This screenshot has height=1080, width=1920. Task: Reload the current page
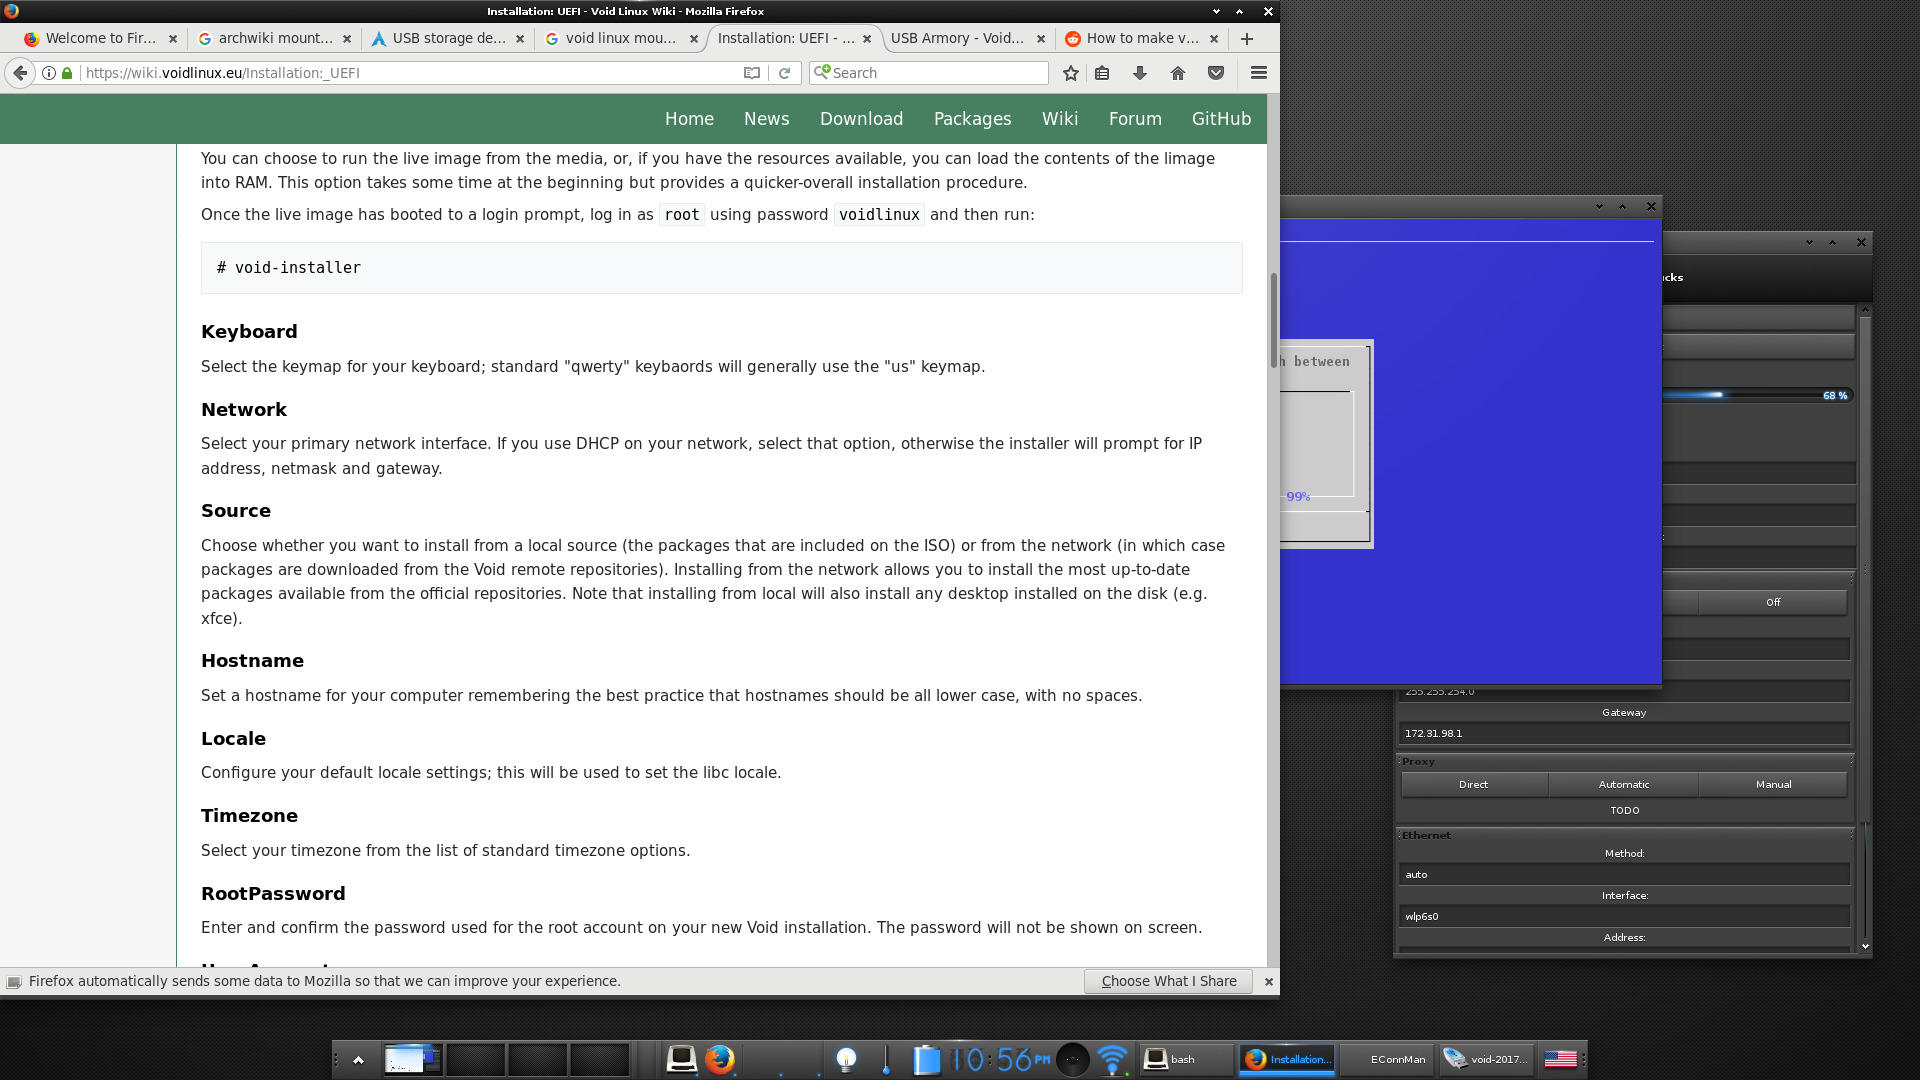click(x=785, y=73)
